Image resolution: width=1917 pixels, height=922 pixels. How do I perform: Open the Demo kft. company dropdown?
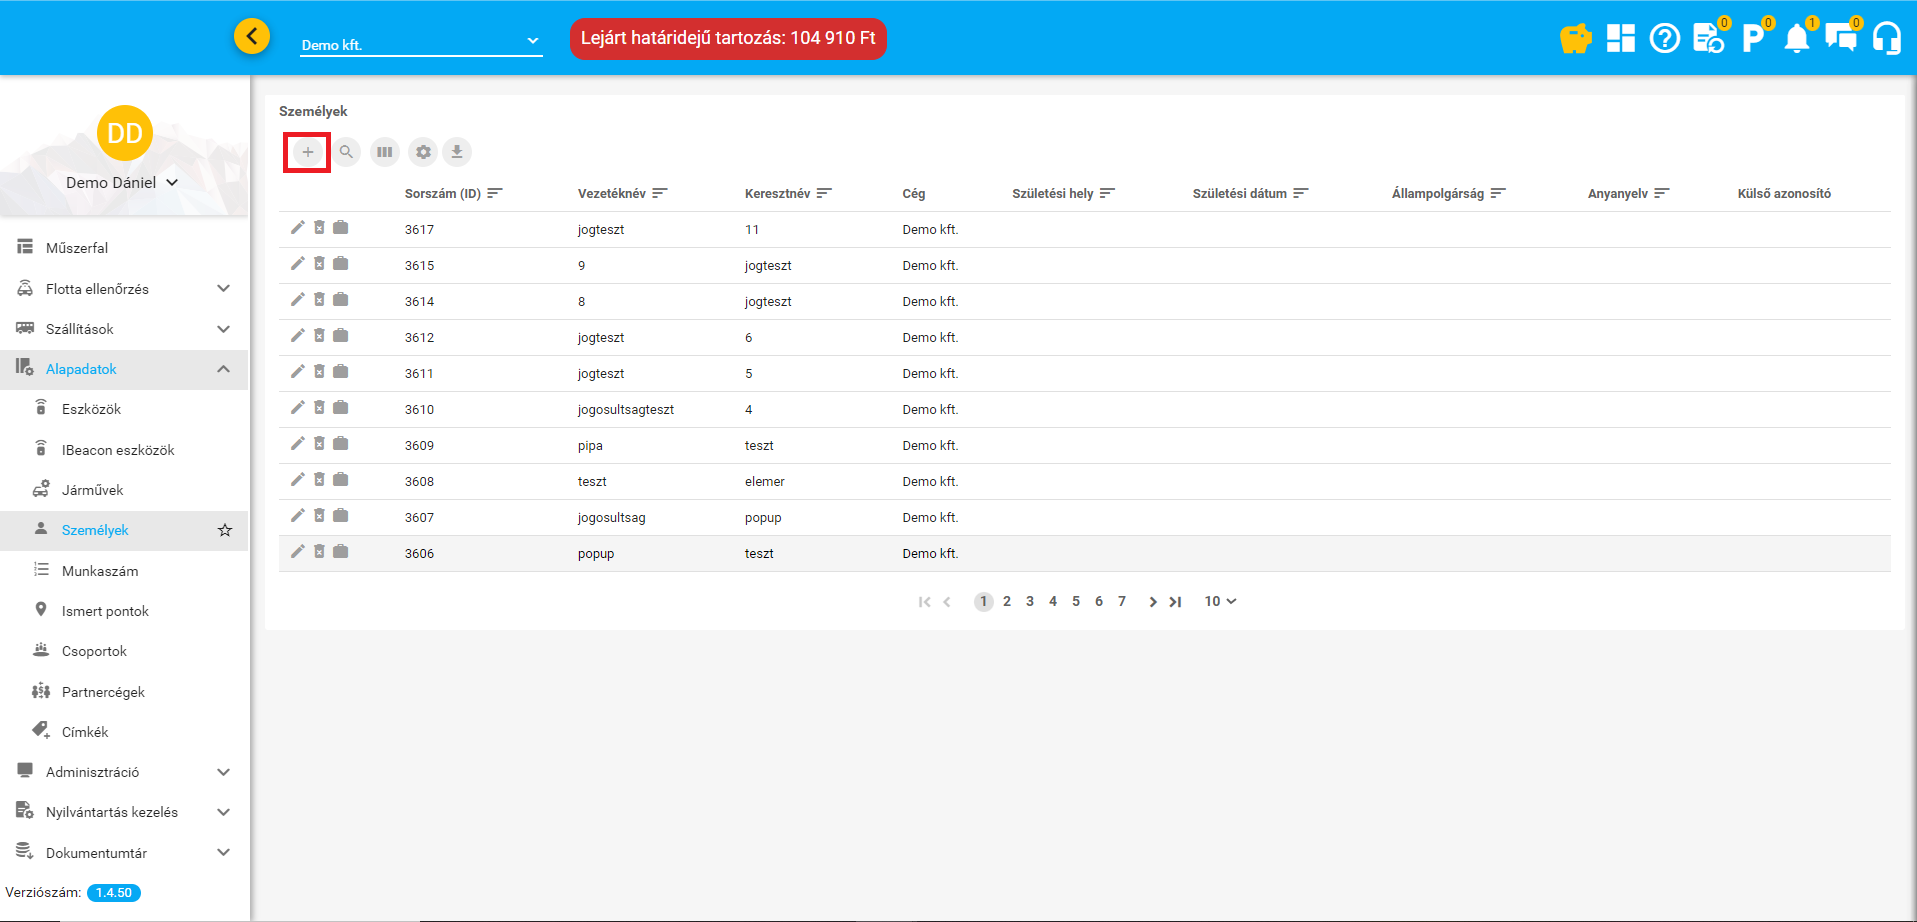click(x=420, y=44)
